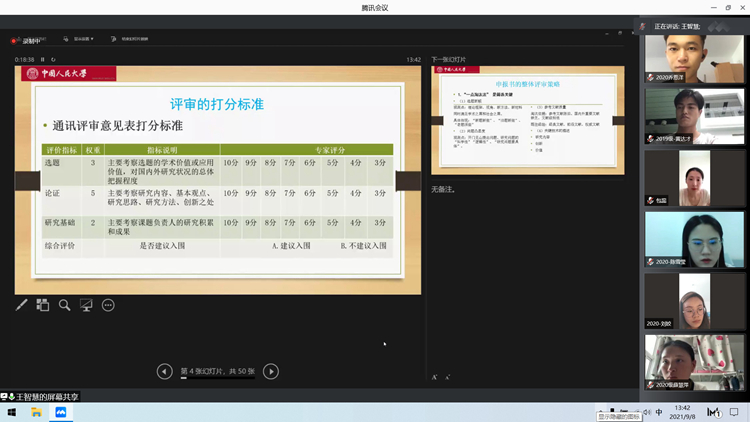Go to the previous slide arrow
Screen dimensions: 750x422
pyautogui.click(x=165, y=371)
